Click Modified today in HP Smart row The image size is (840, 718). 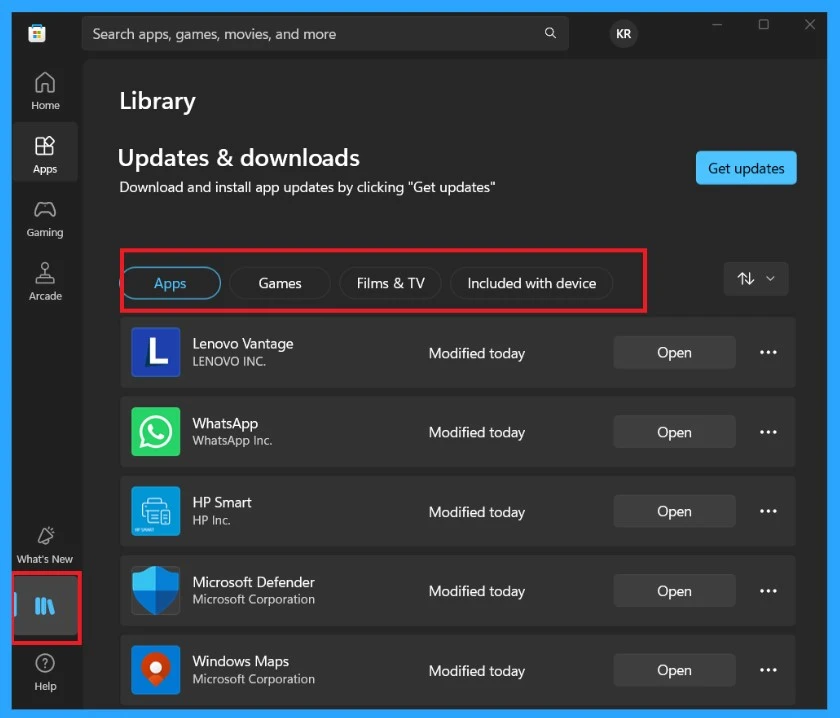(x=477, y=512)
